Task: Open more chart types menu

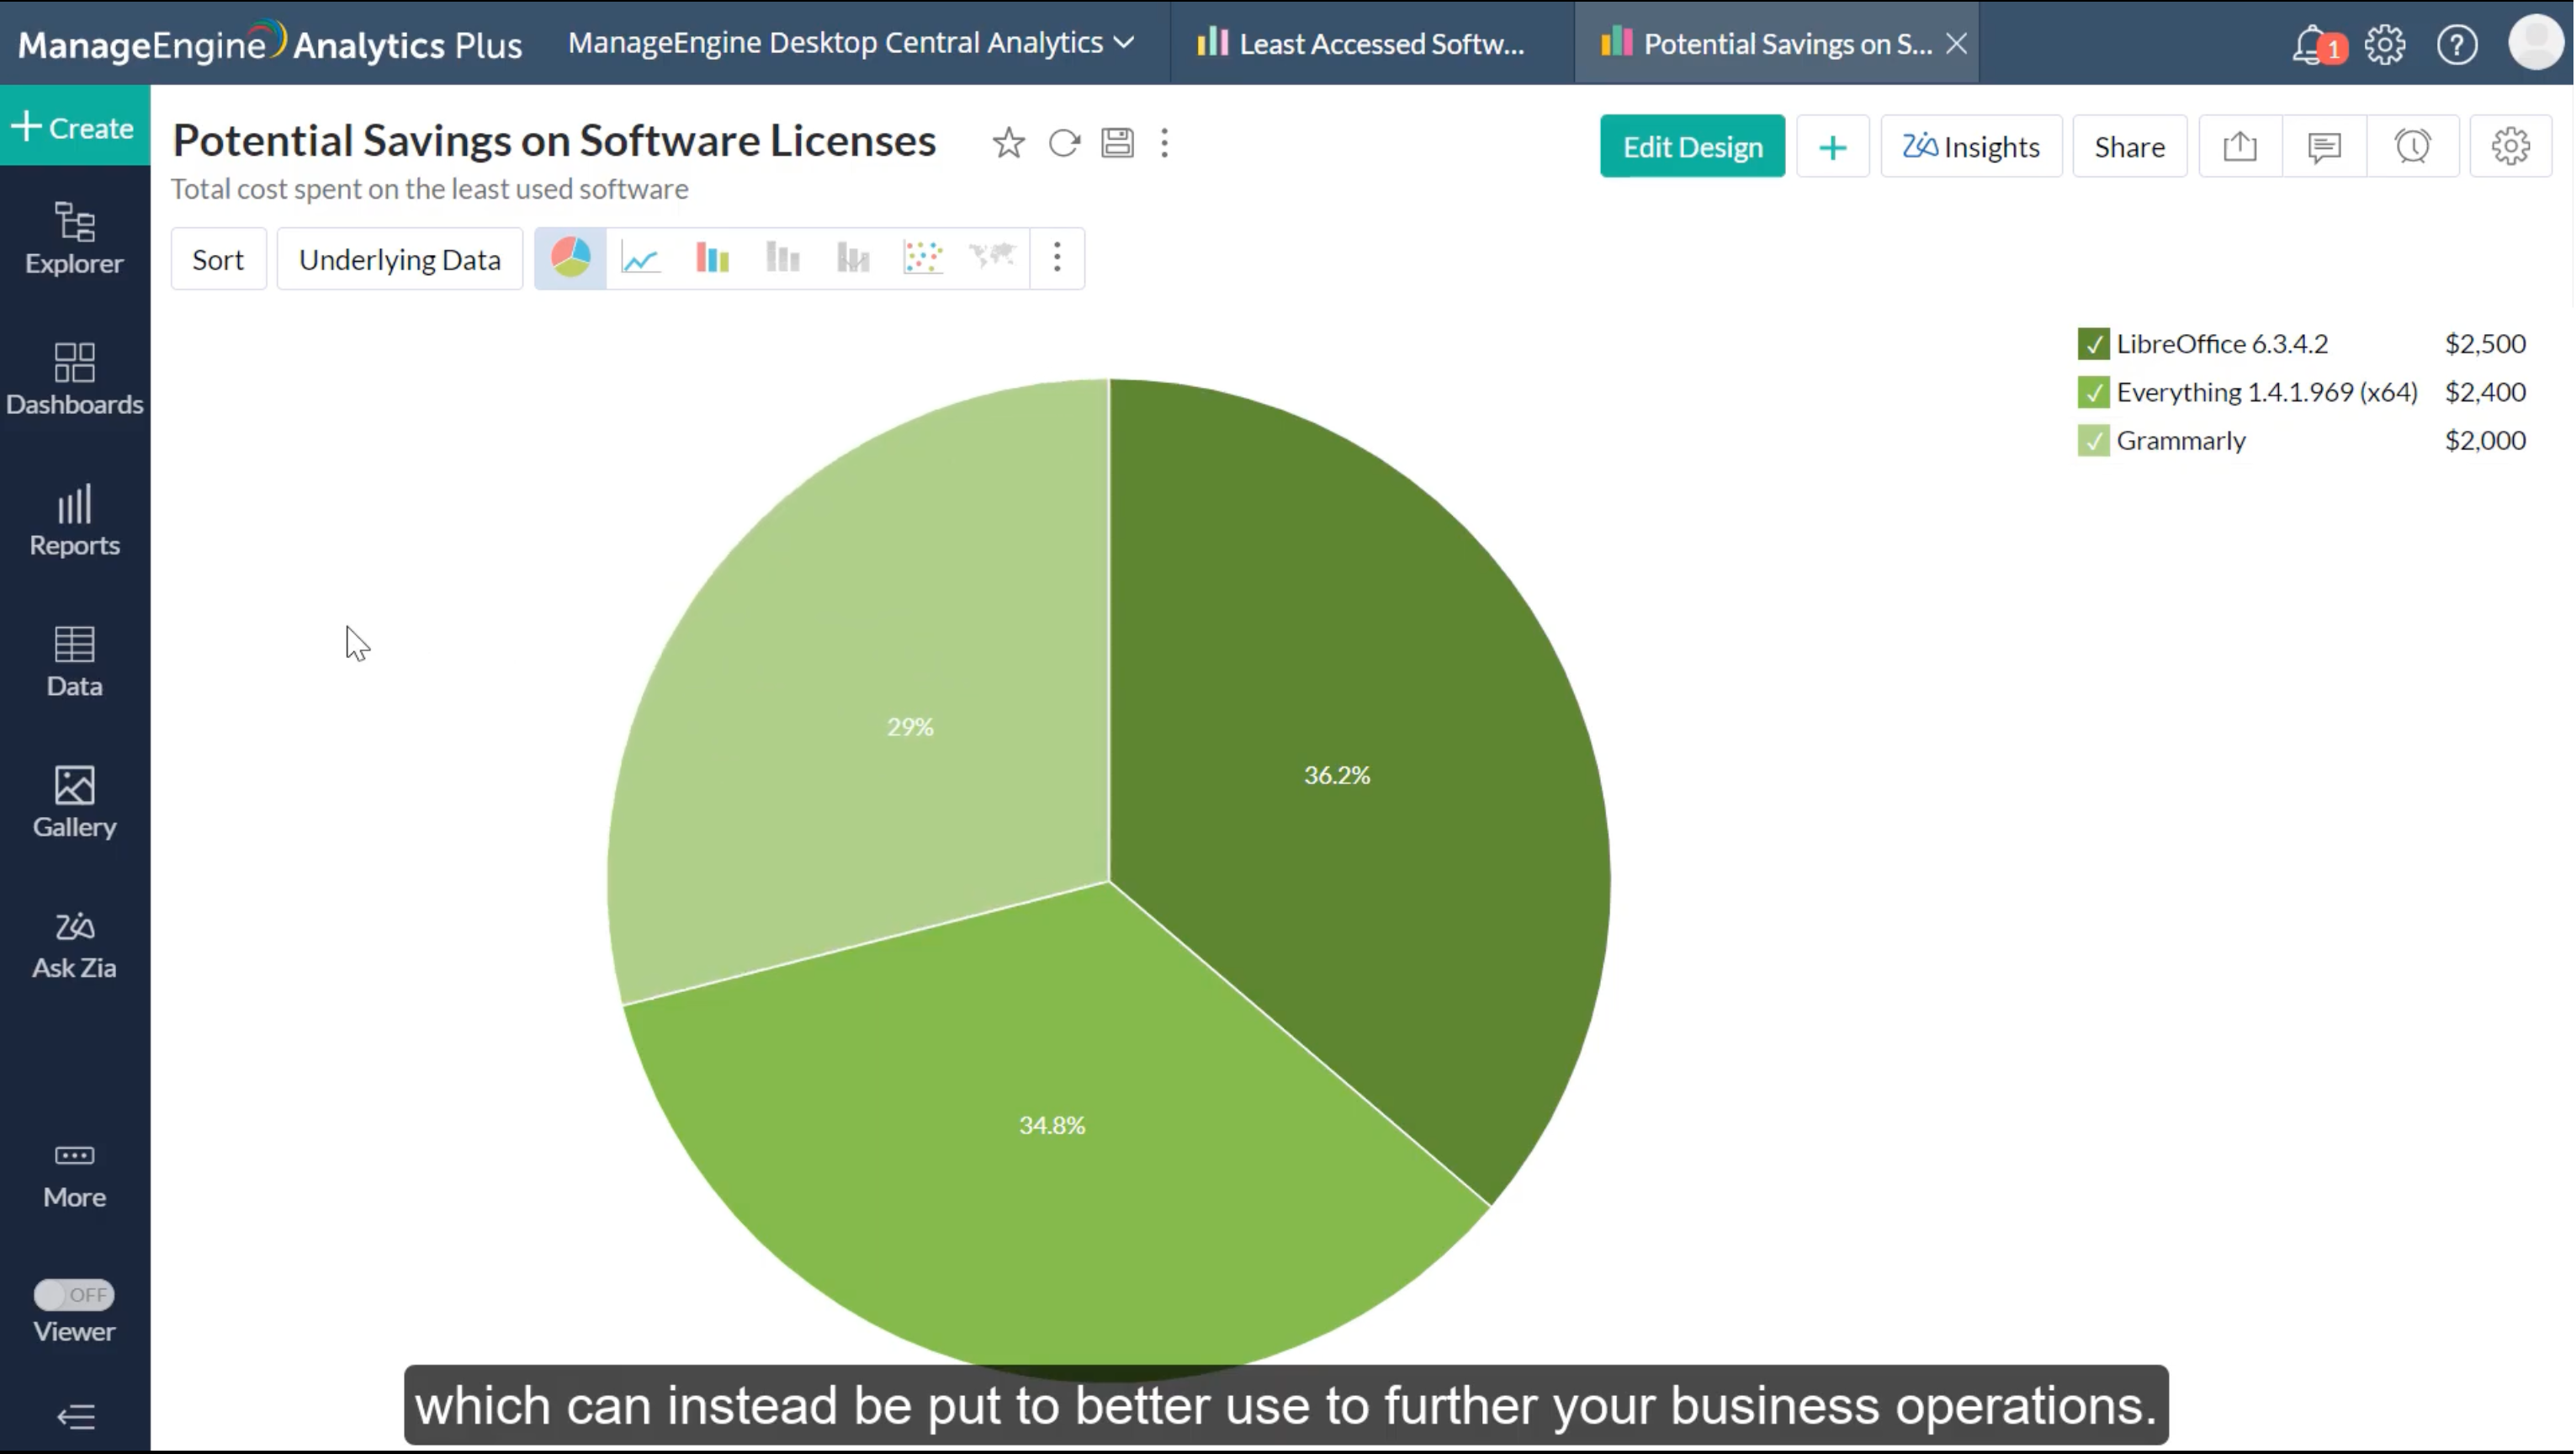Action: [x=1057, y=258]
